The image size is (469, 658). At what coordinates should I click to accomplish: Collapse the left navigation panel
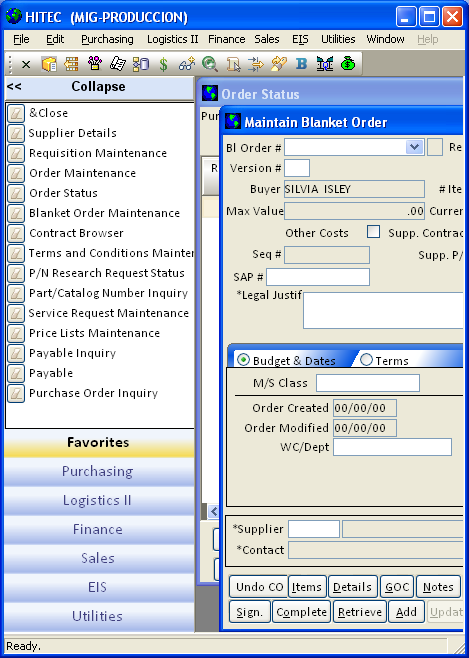click(99, 87)
